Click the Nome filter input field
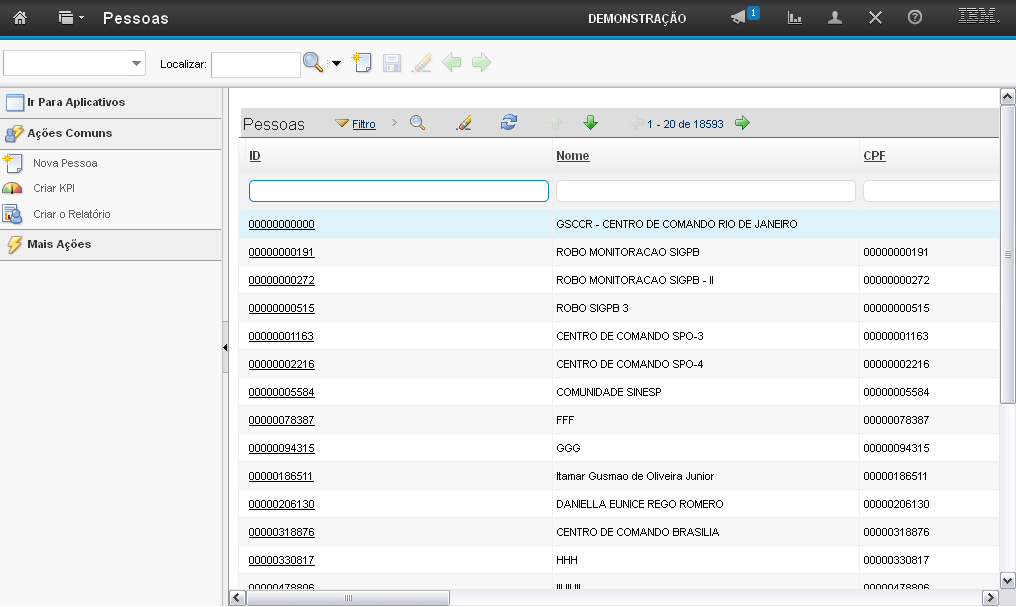 (705, 191)
